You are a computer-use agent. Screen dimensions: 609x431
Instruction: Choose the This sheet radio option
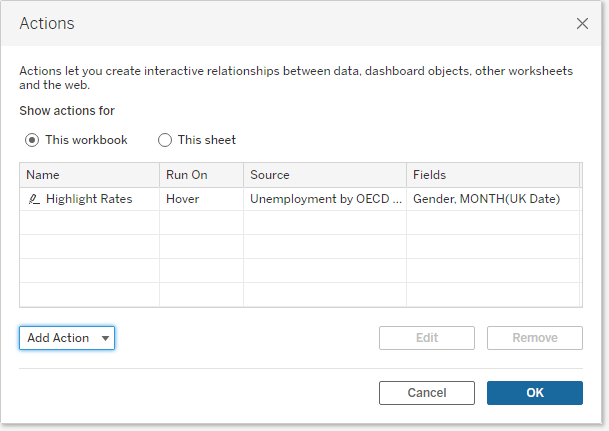point(165,140)
